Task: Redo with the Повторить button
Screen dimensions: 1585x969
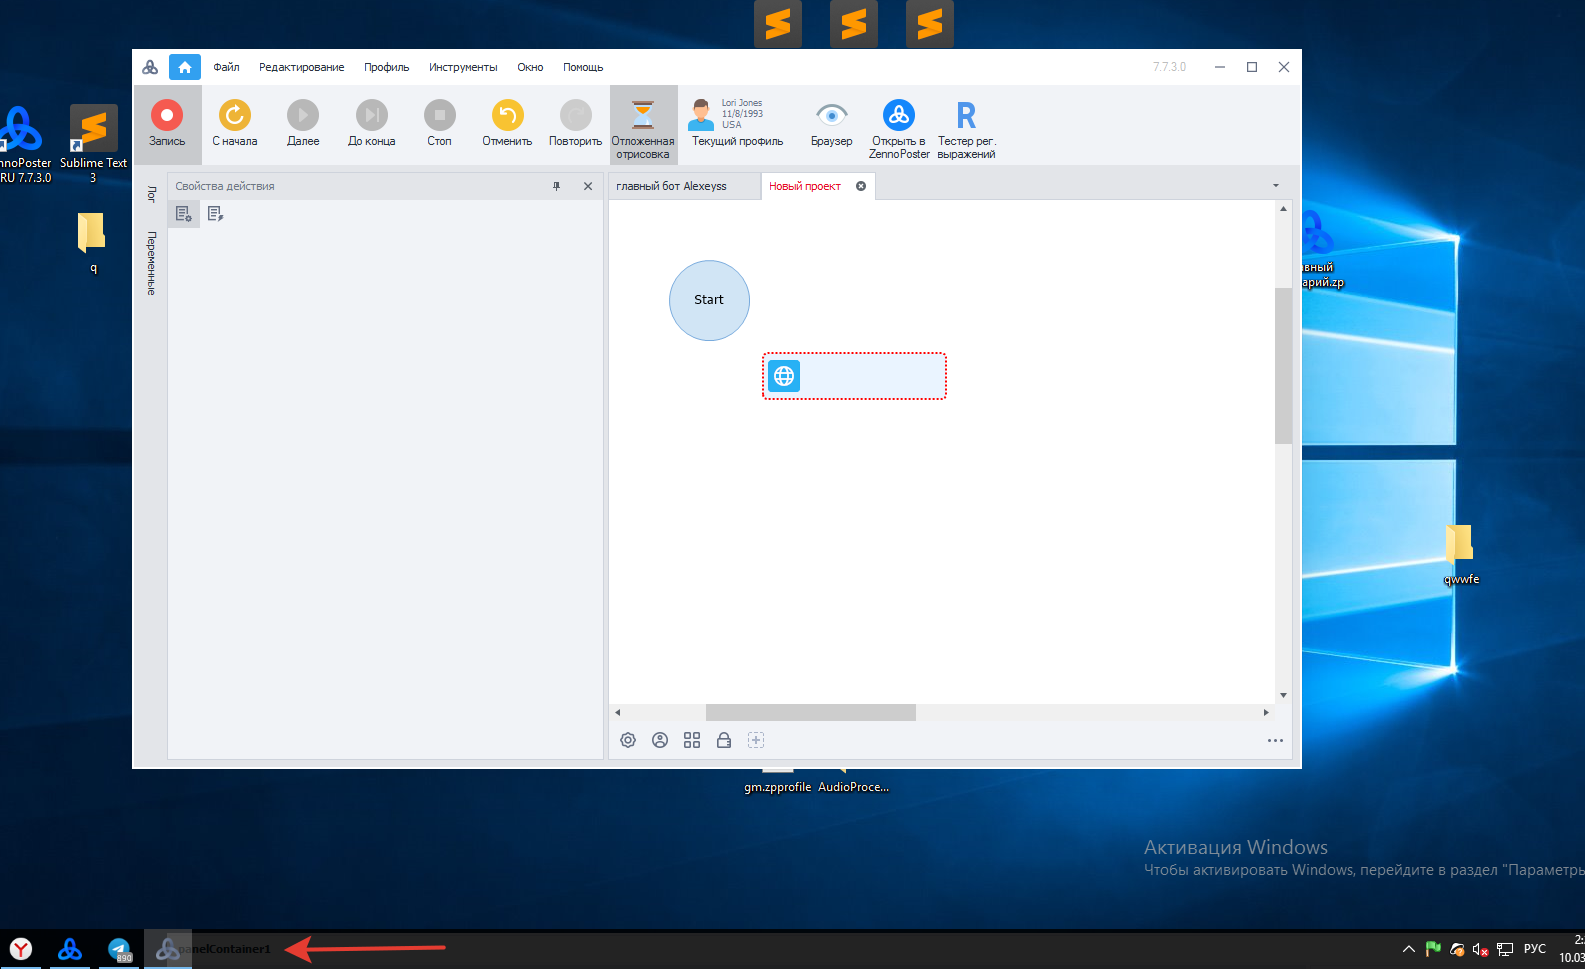Action: (575, 124)
